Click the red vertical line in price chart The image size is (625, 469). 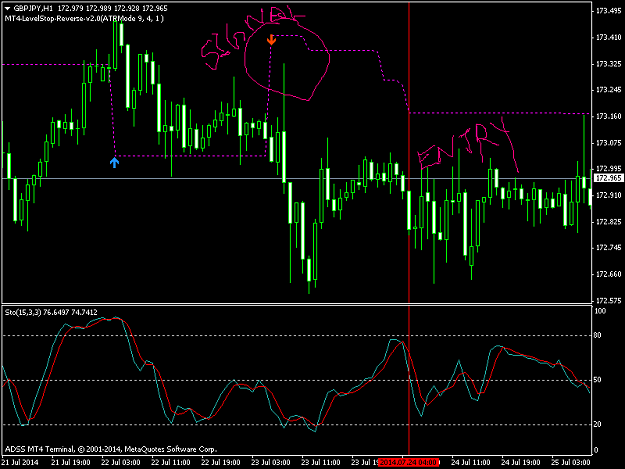(x=409, y=155)
